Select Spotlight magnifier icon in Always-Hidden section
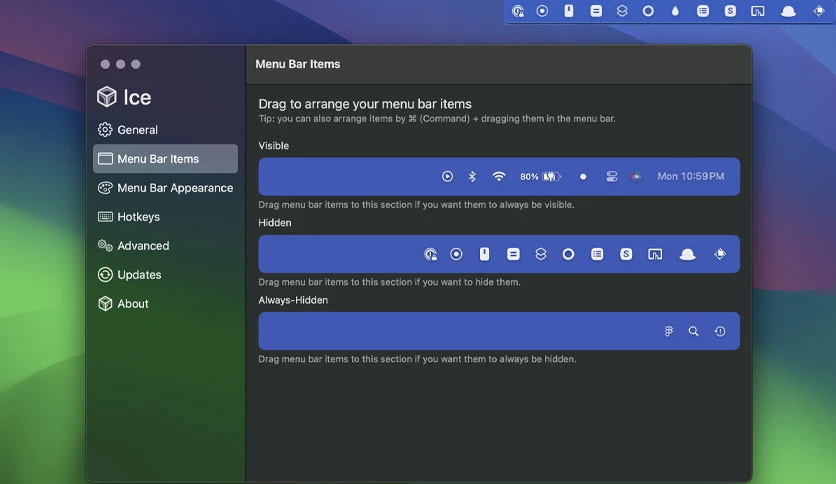 (x=693, y=332)
